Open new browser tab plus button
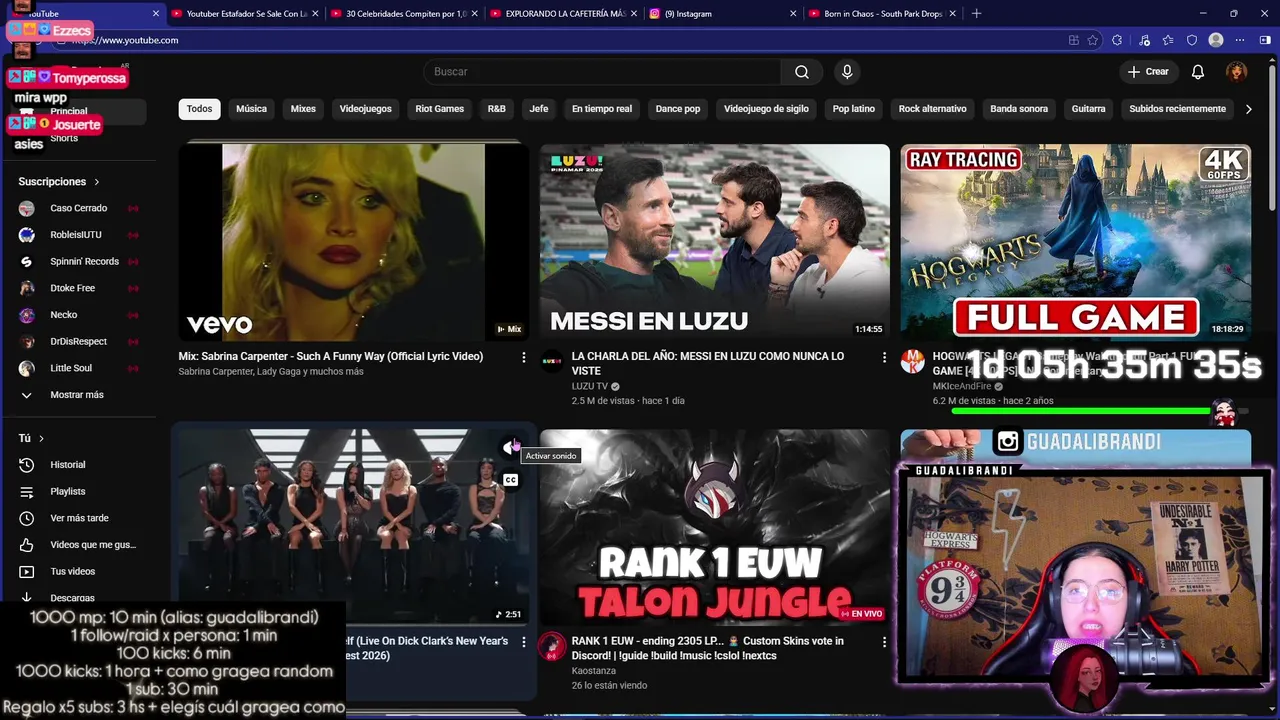The image size is (1280, 720). click(976, 13)
